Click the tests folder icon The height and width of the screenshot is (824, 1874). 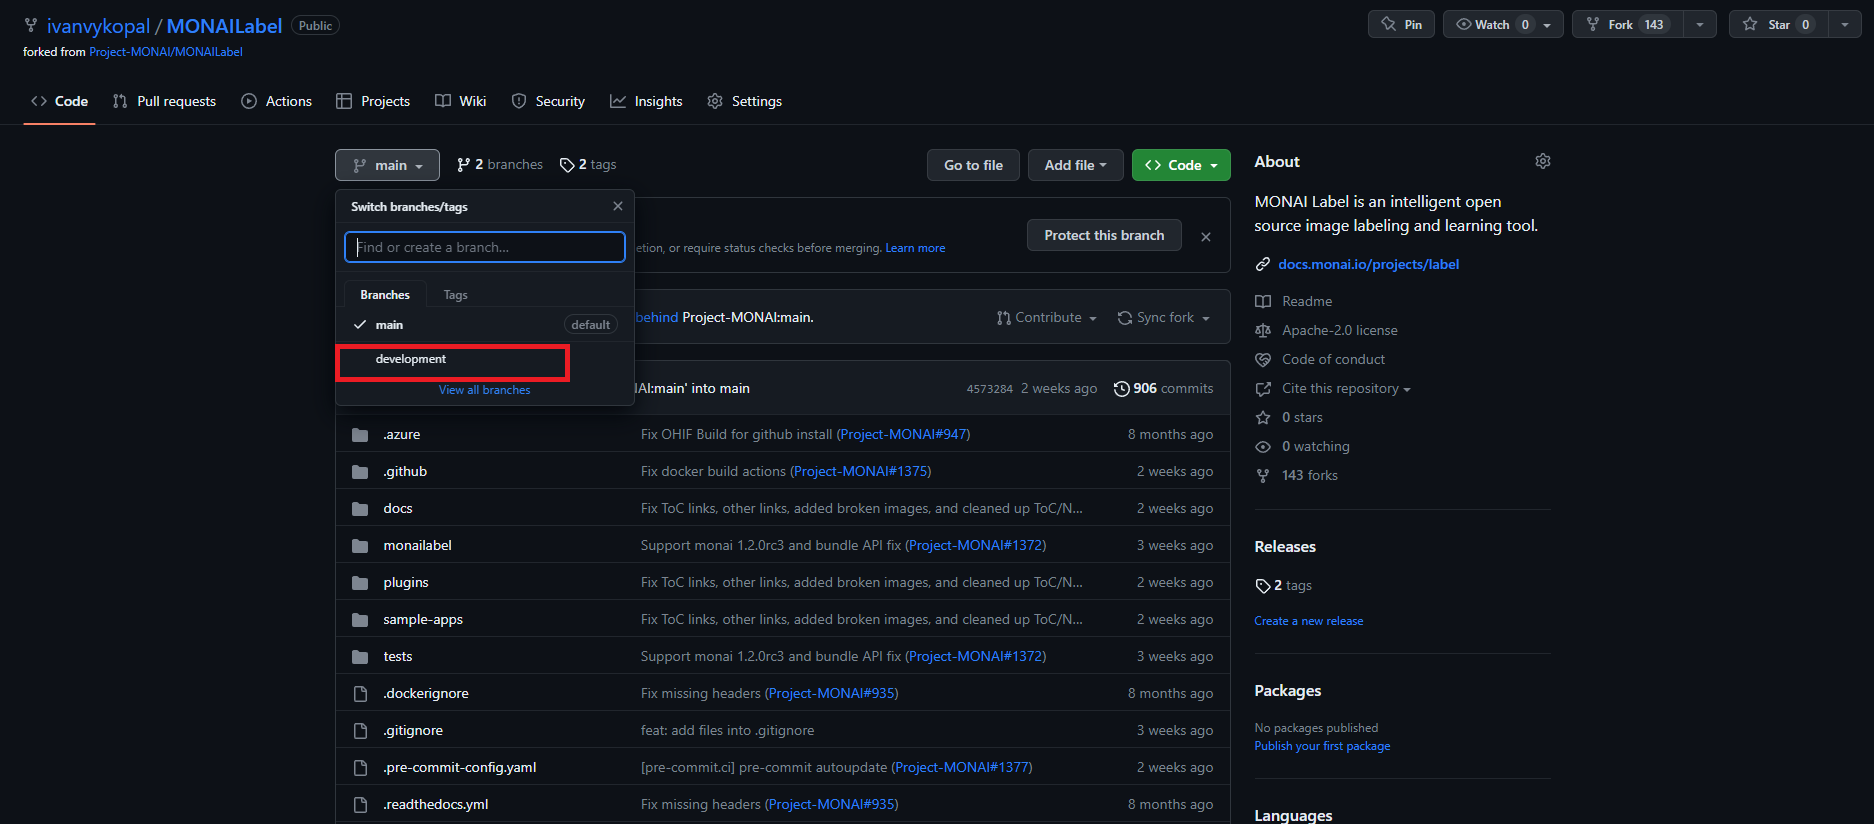[360, 657]
